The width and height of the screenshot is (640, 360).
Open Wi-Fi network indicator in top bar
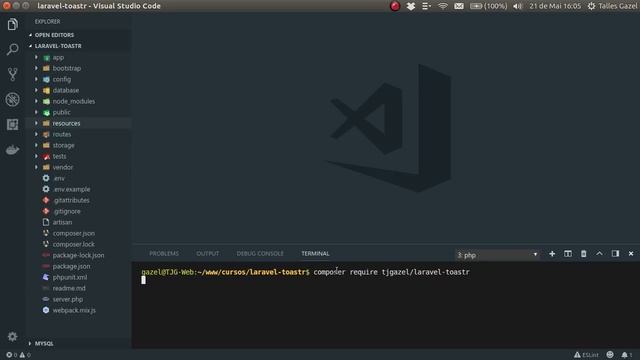click(442, 6)
